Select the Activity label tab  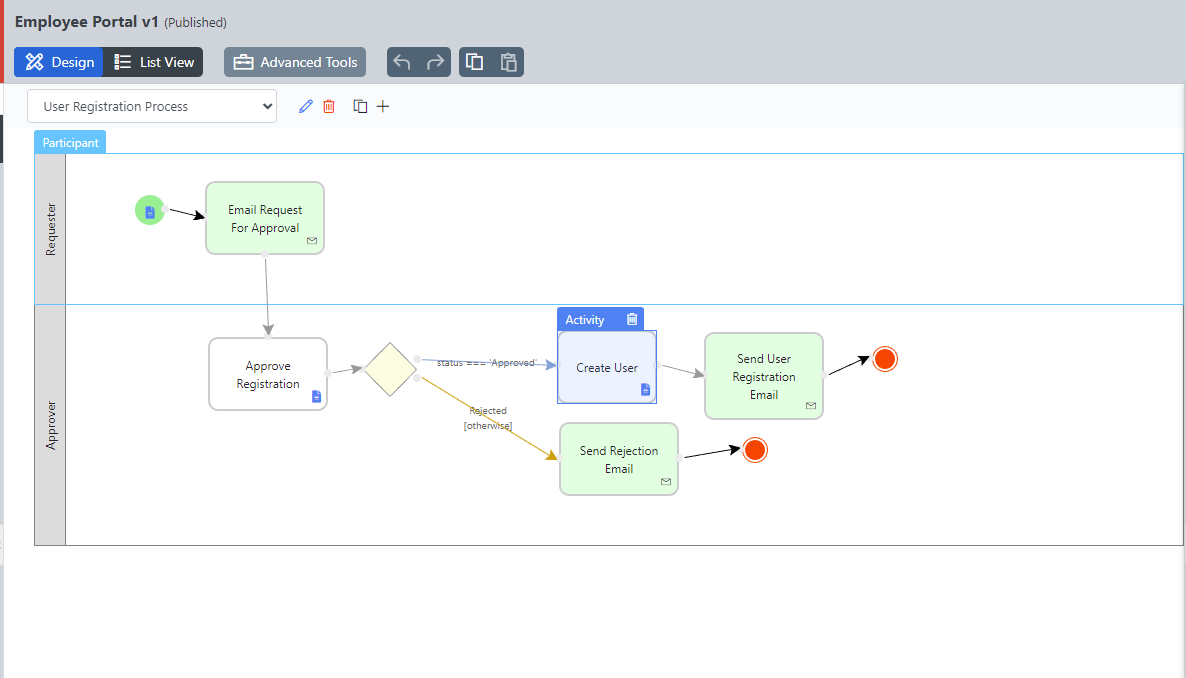click(x=585, y=319)
